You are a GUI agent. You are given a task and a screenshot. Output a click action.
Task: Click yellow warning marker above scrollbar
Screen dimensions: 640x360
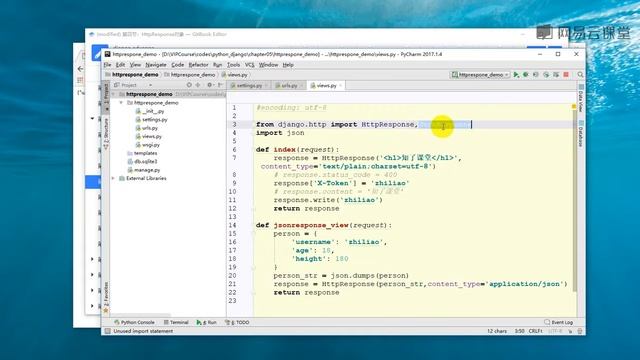coord(573,107)
